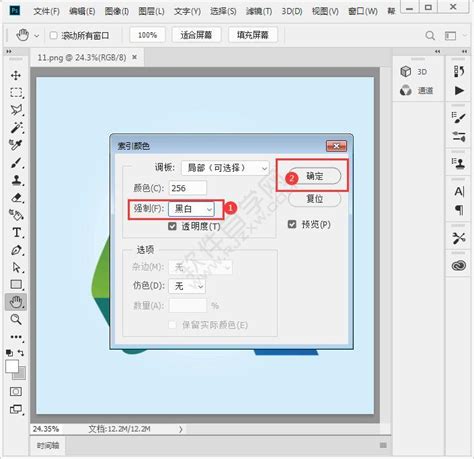The height and width of the screenshot is (459, 474).
Task: Enable 滚动所有窗口 checkbox
Action: (x=53, y=35)
